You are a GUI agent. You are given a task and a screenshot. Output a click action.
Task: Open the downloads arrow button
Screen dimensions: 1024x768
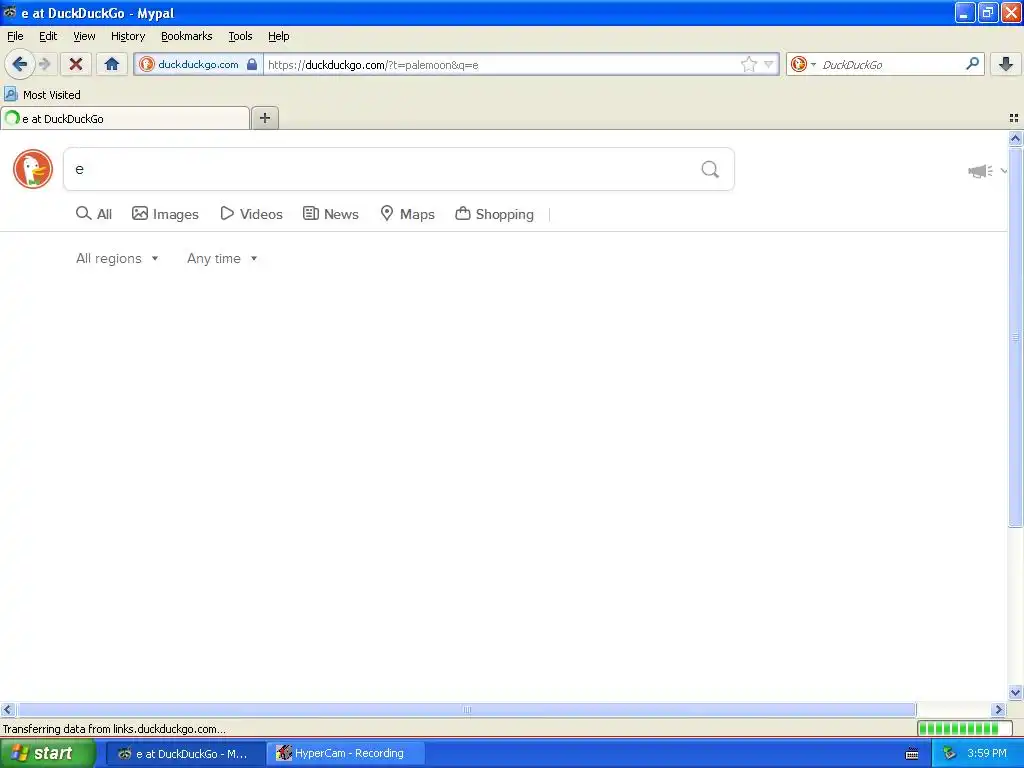(x=1006, y=64)
